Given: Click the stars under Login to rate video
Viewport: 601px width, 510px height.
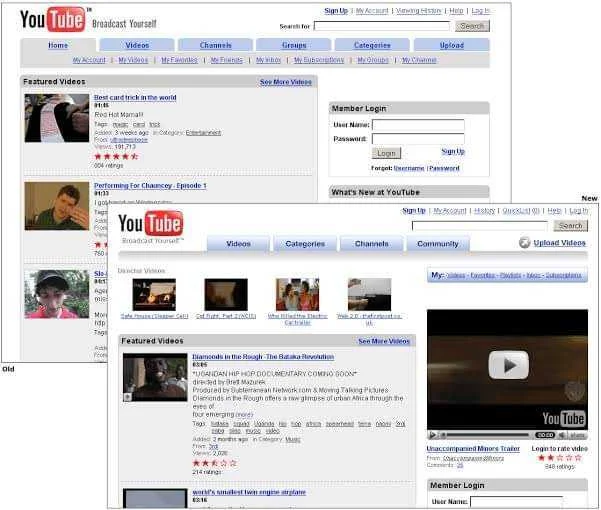Looking at the screenshot, I should tap(560, 458).
